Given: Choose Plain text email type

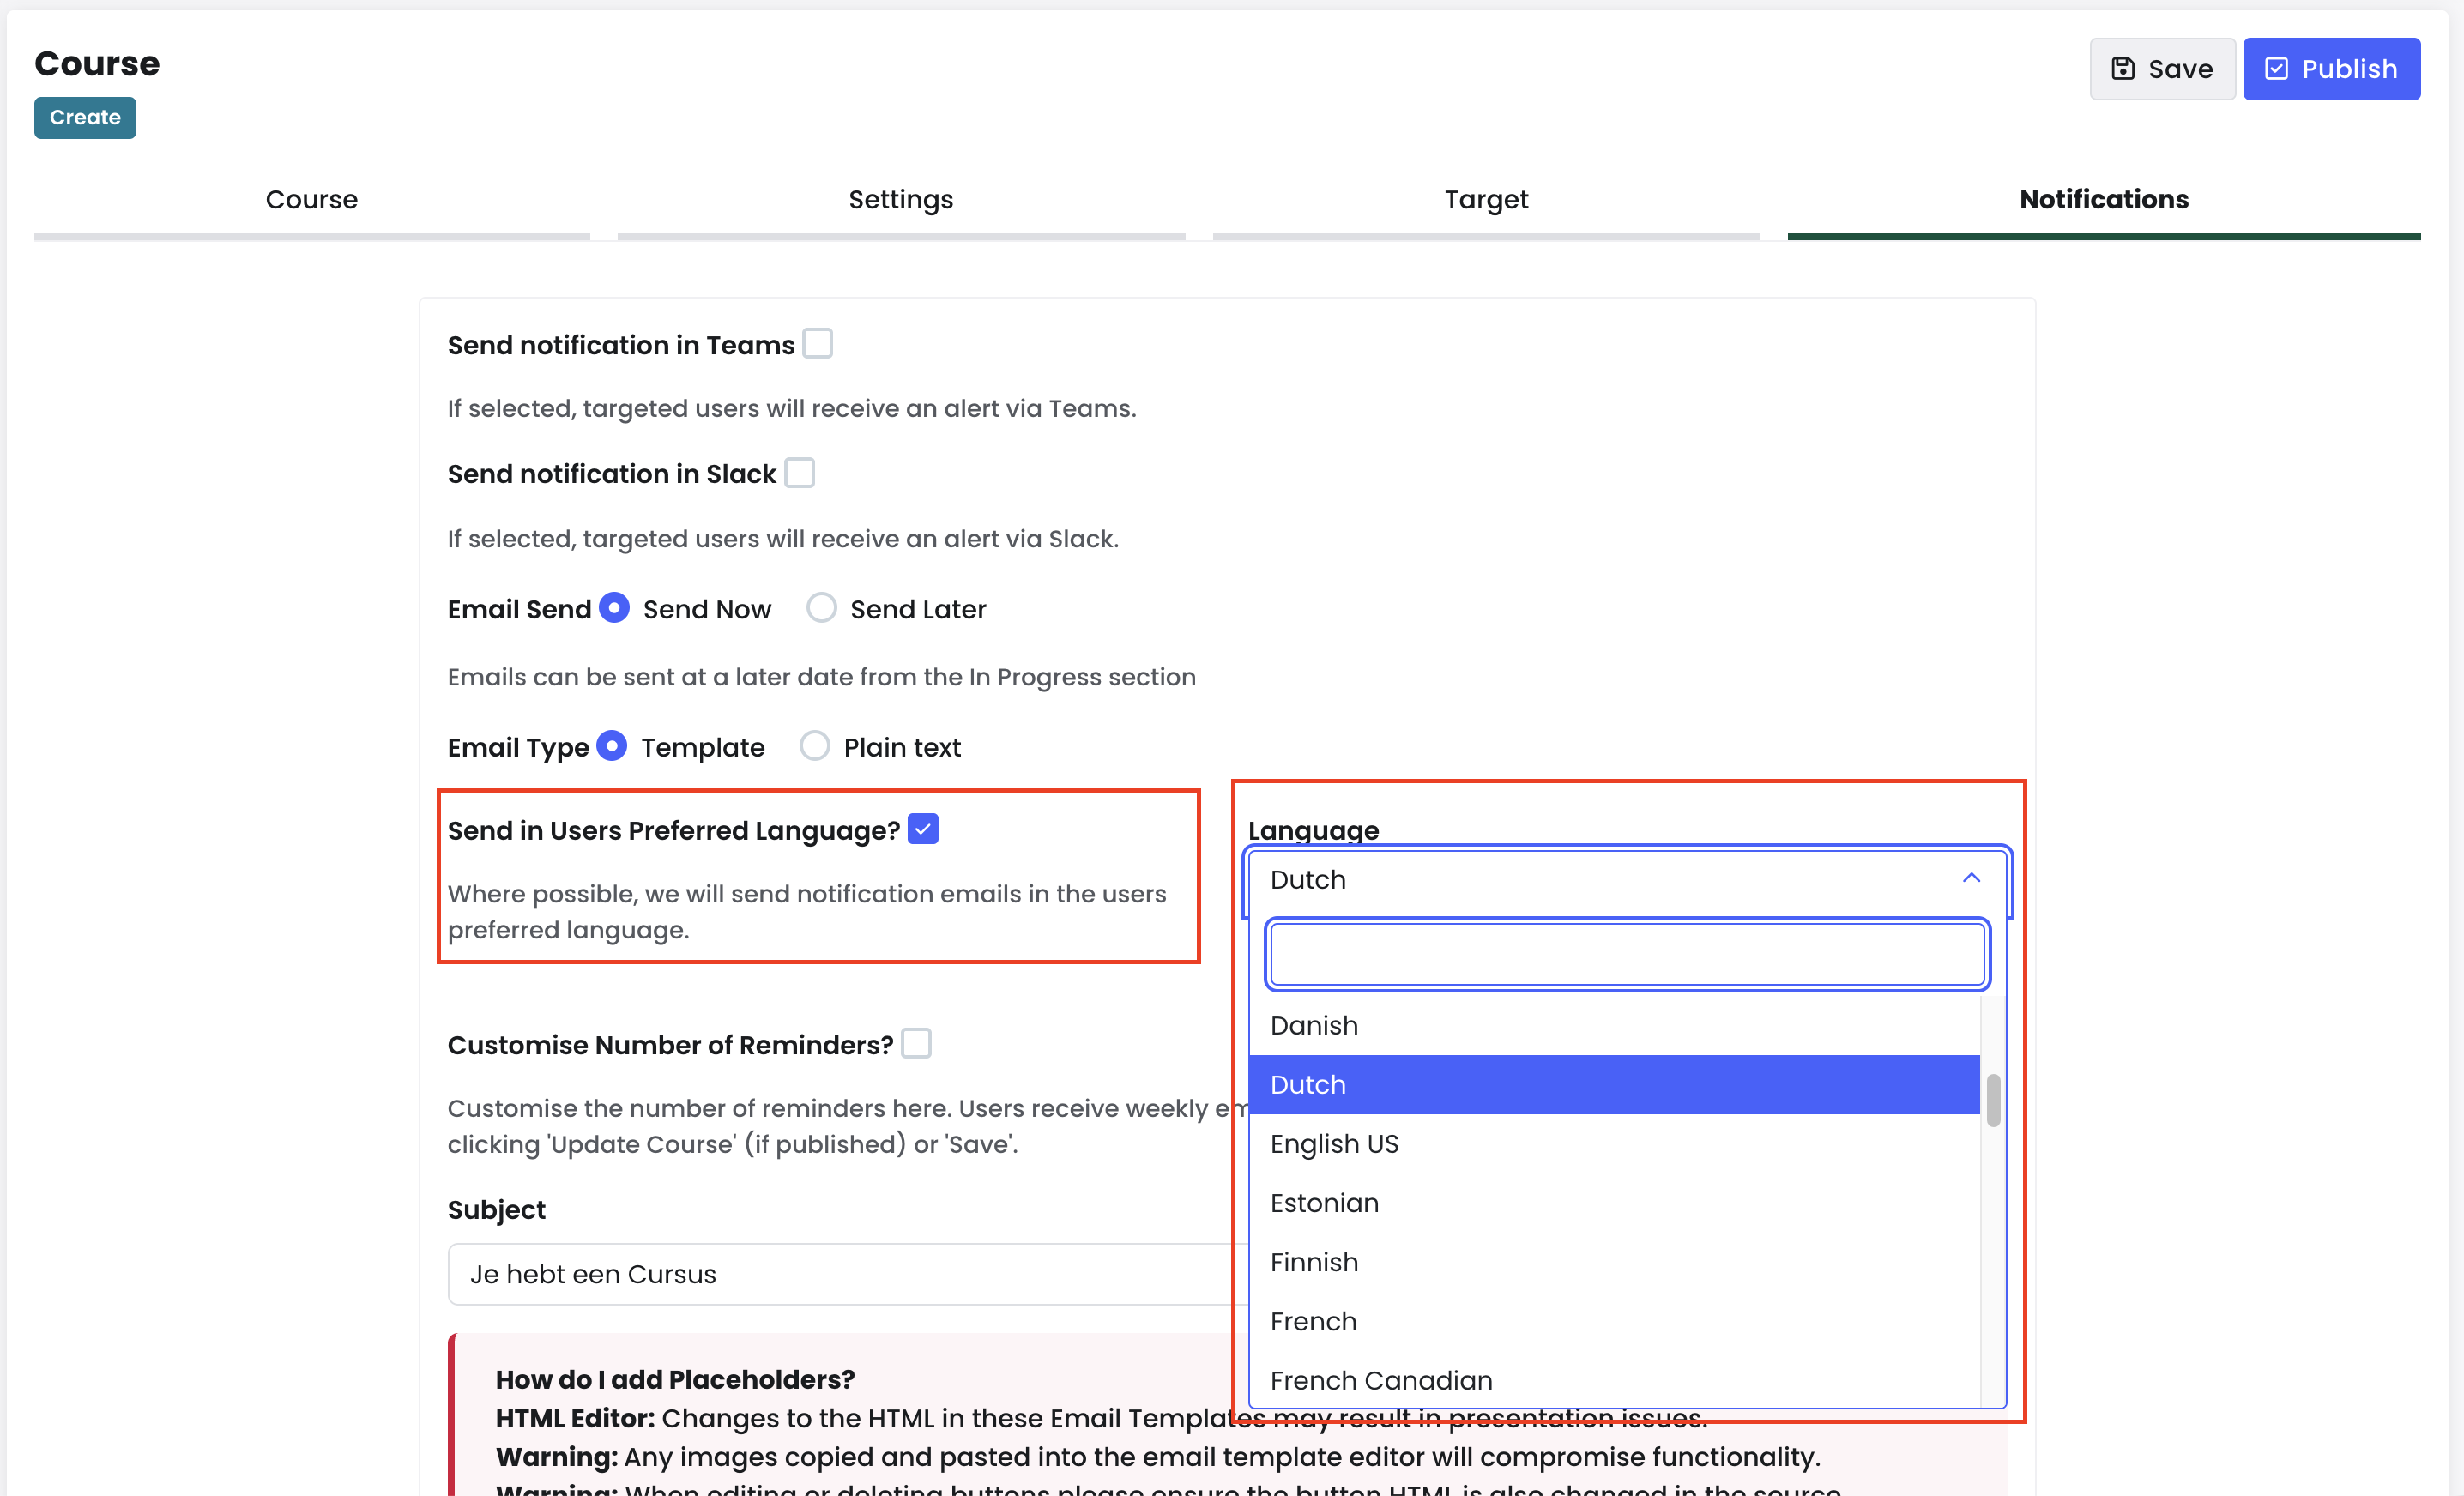Looking at the screenshot, I should pos(814,746).
